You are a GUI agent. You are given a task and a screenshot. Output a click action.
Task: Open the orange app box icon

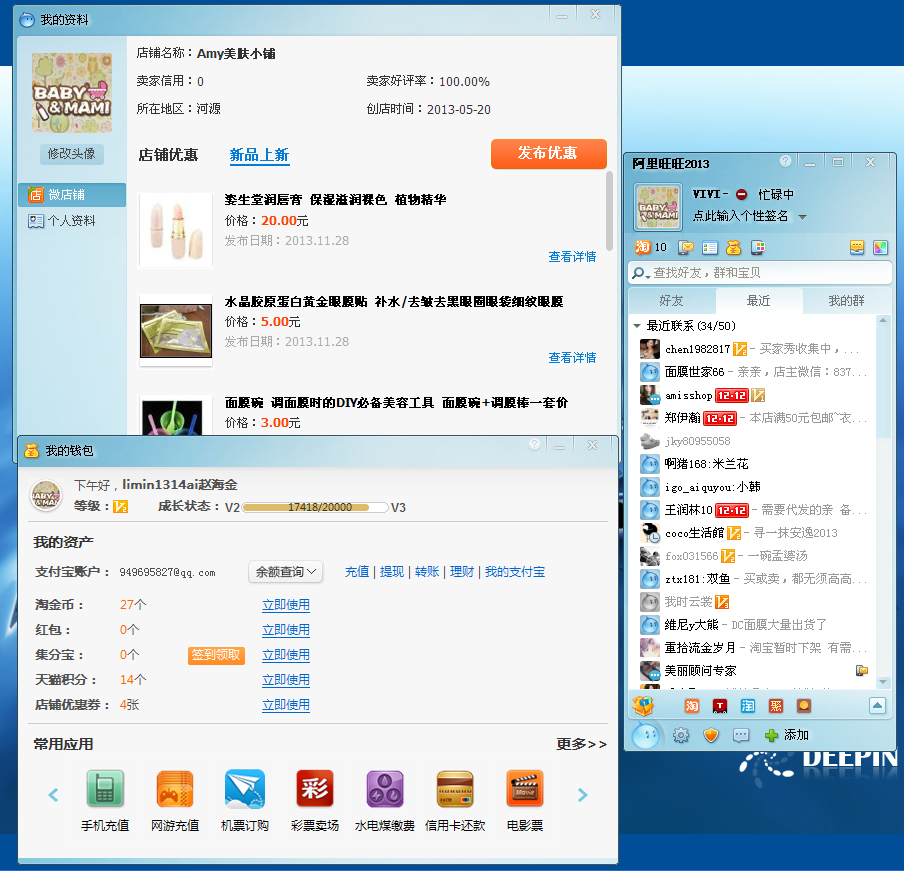point(643,706)
